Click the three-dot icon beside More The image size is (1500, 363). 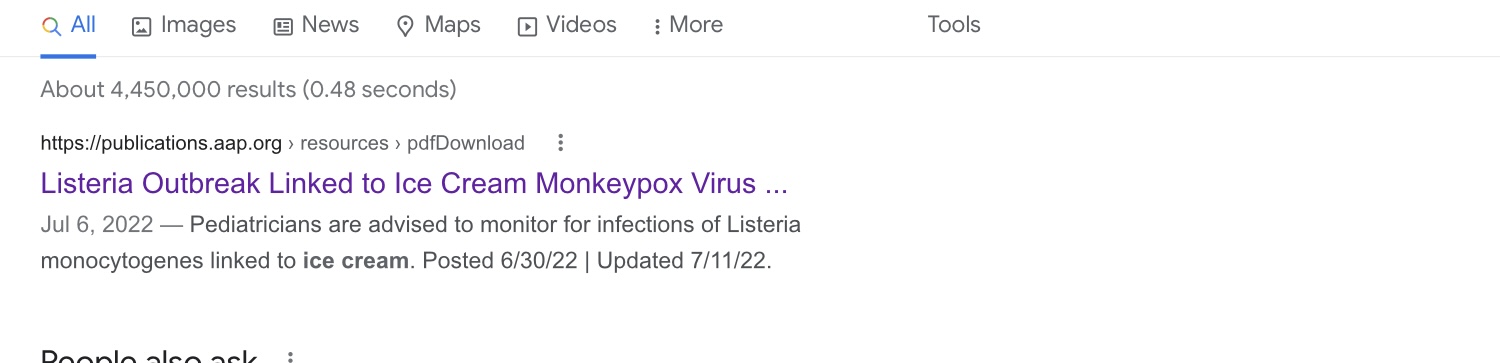pyautogui.click(x=657, y=27)
